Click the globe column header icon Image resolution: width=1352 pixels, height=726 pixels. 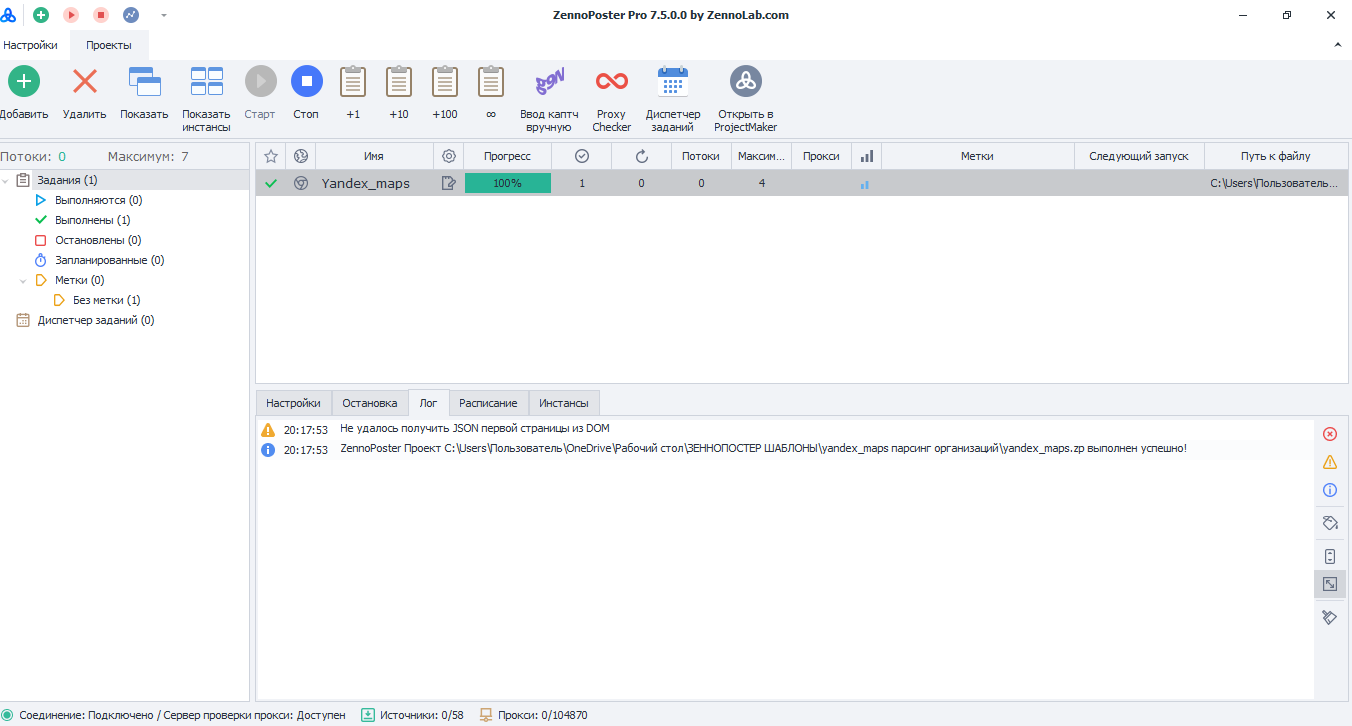pyautogui.click(x=300, y=156)
